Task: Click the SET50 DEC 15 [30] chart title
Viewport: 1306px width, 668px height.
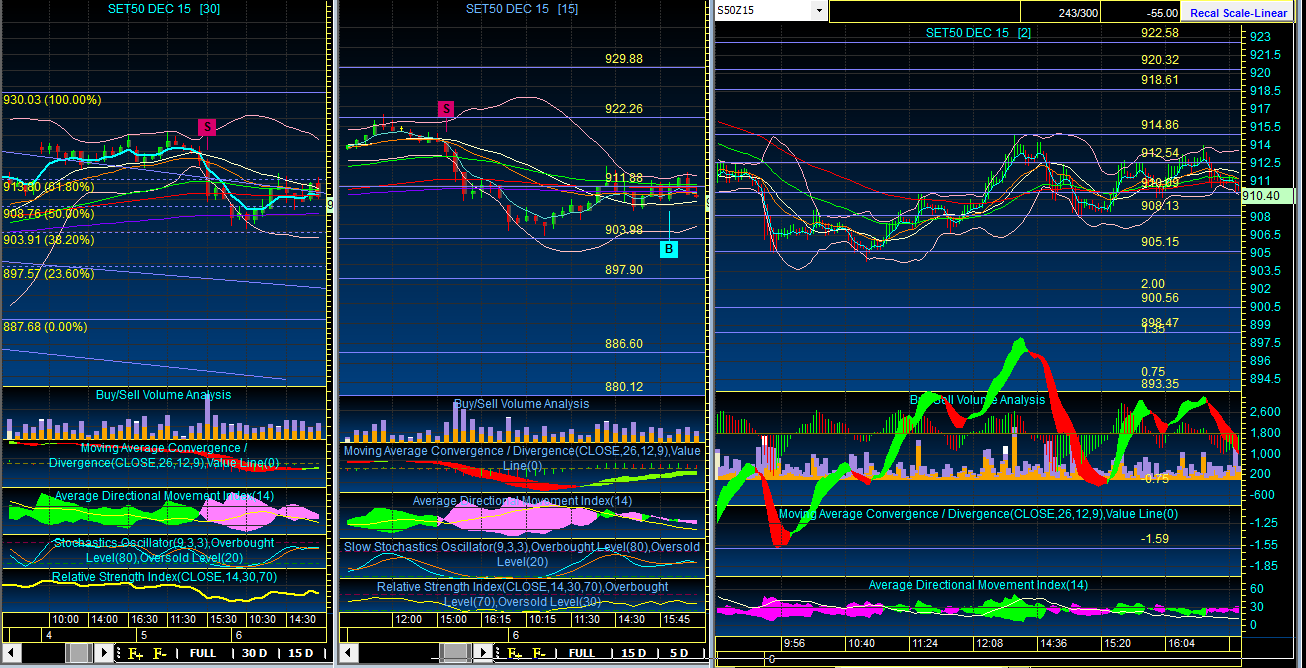Action: pos(164,8)
